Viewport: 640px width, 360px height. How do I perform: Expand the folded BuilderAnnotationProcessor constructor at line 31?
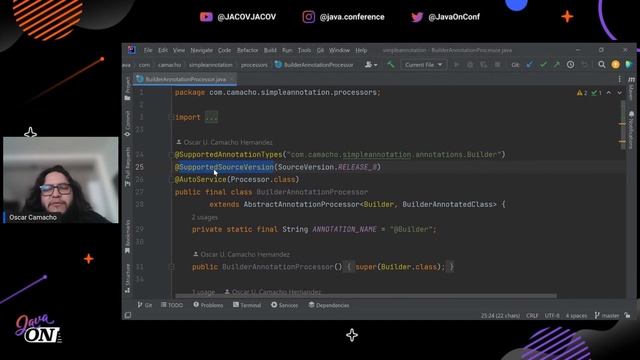coord(171,267)
